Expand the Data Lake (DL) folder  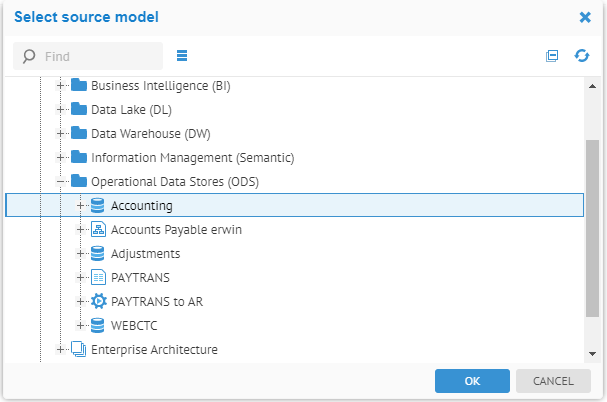coord(61,110)
